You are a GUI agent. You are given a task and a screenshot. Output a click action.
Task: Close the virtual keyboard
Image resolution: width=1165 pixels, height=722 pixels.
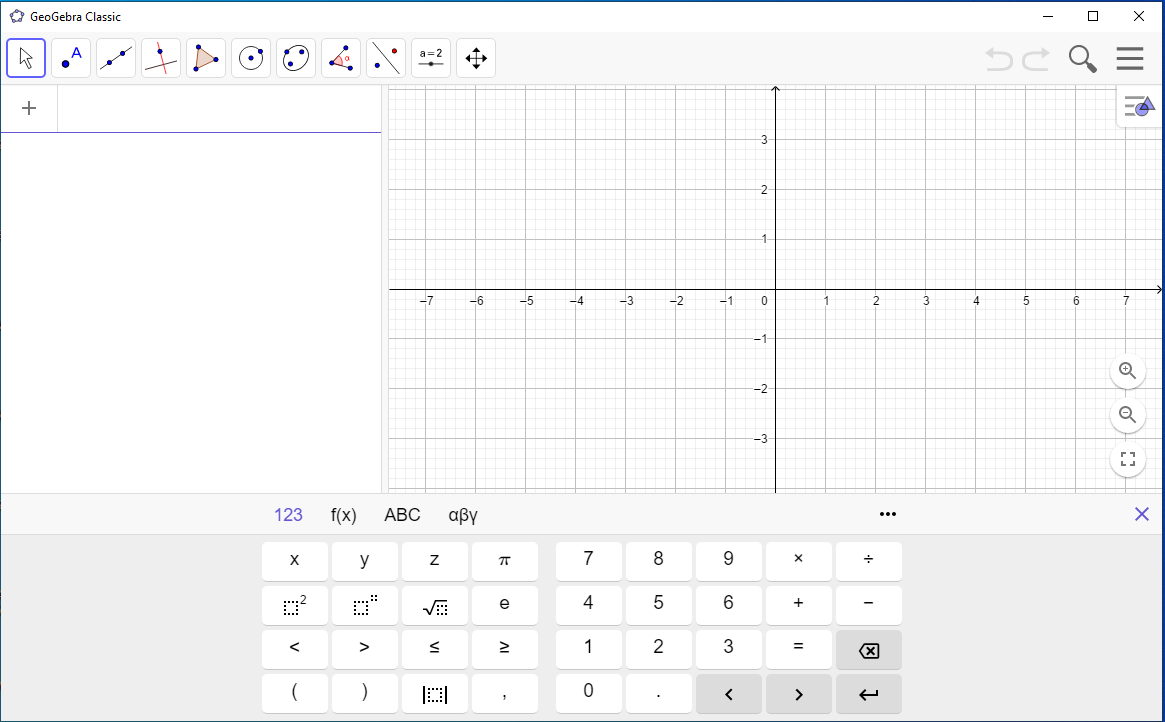(1142, 514)
